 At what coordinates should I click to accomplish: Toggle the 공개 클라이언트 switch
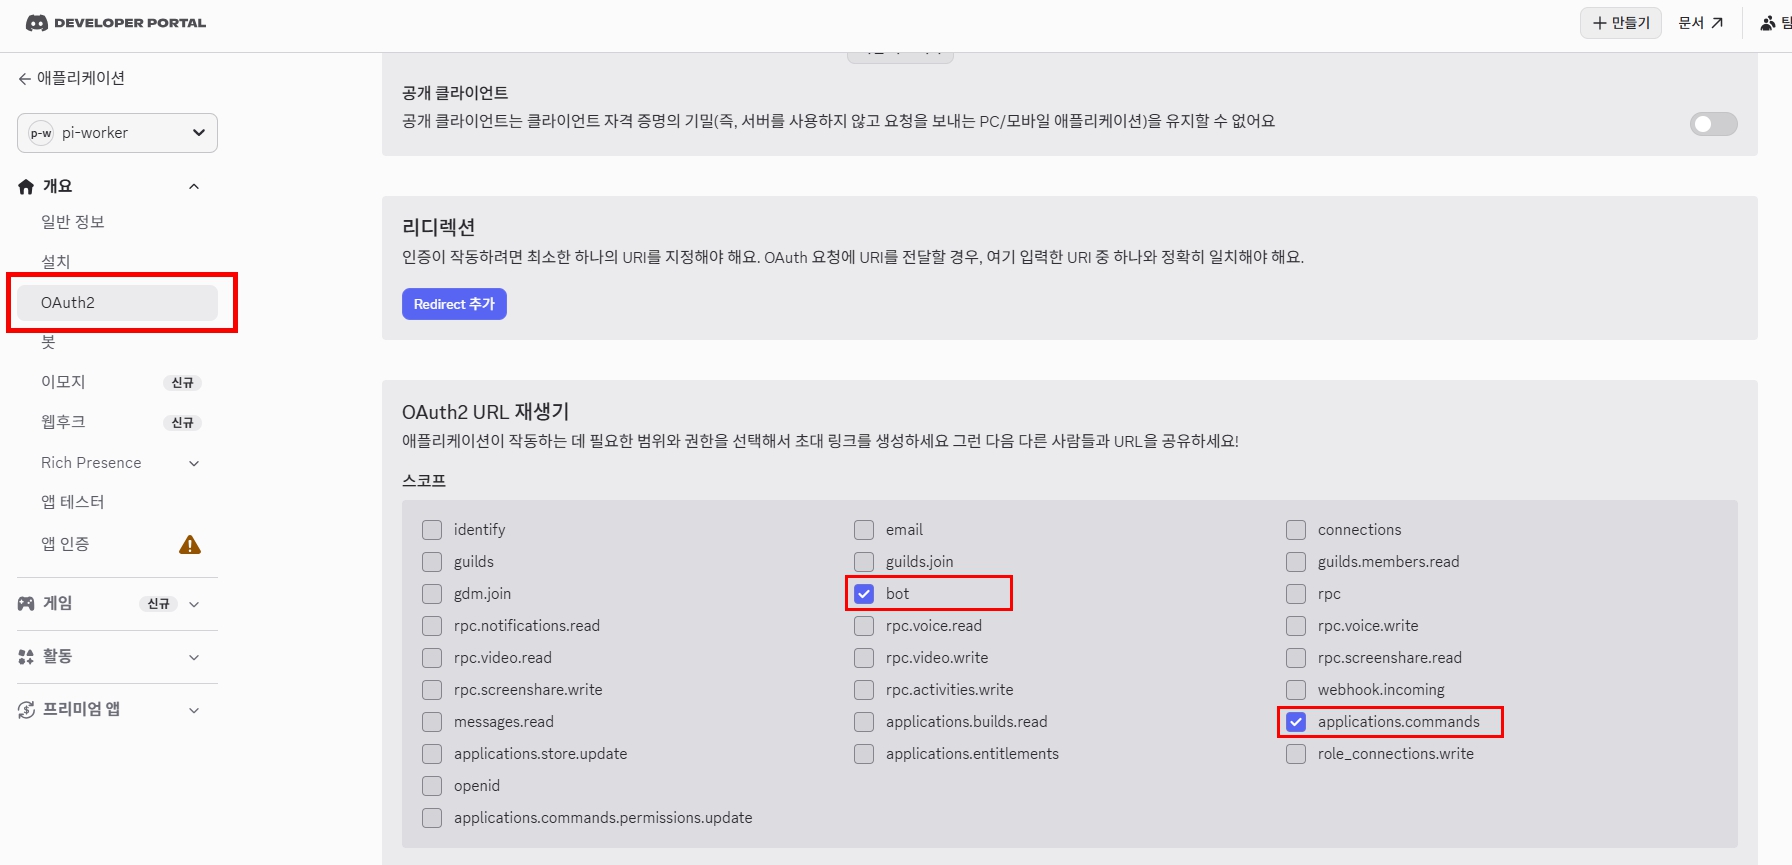[1713, 124]
